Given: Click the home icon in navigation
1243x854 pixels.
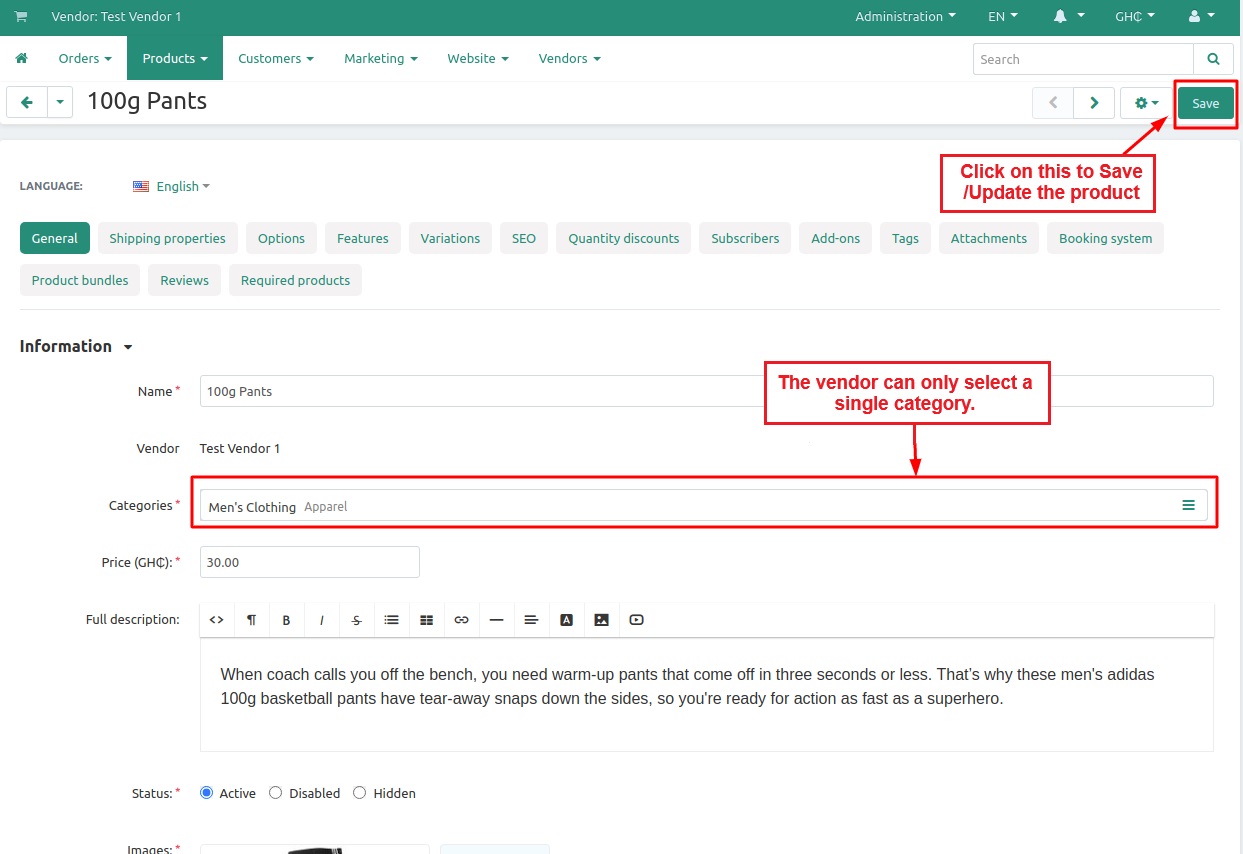Looking at the screenshot, I should (x=21, y=59).
